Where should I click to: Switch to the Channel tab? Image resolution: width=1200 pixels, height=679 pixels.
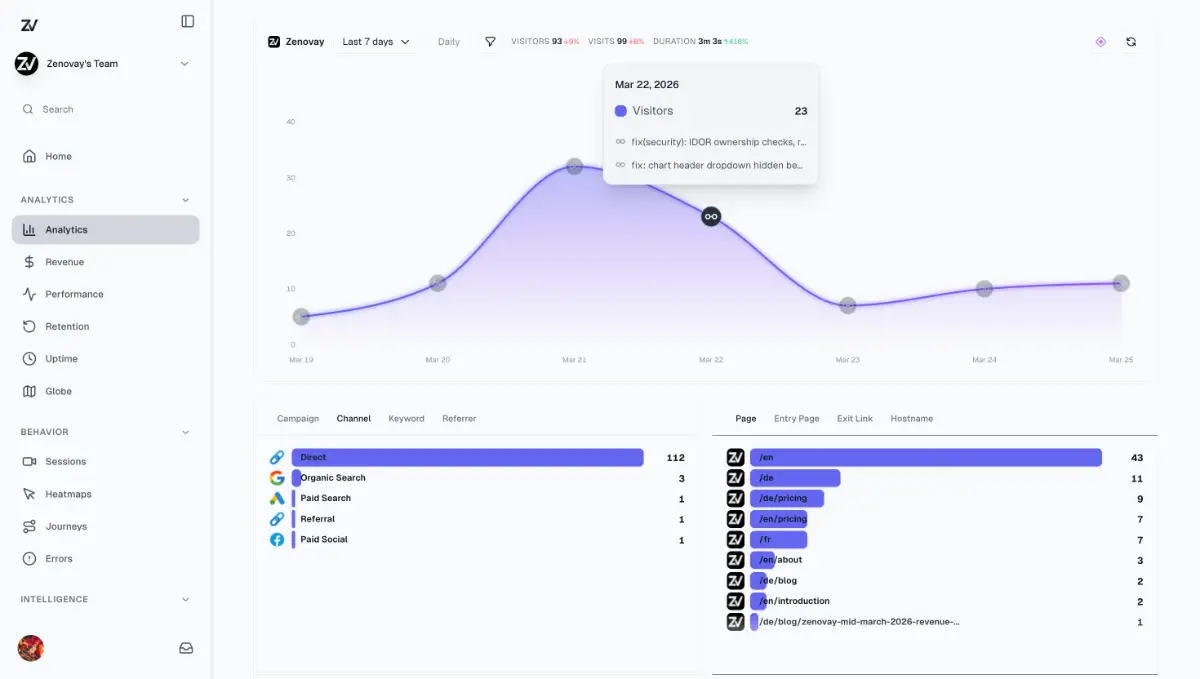354,419
